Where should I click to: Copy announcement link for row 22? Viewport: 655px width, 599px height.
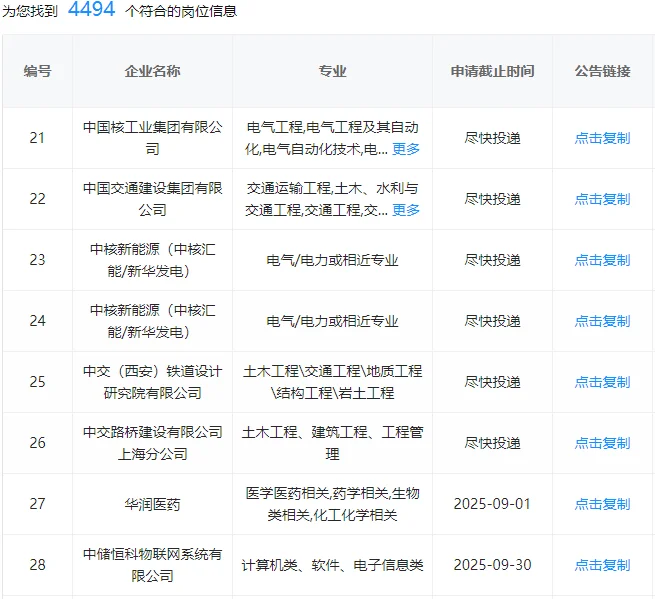(x=602, y=199)
